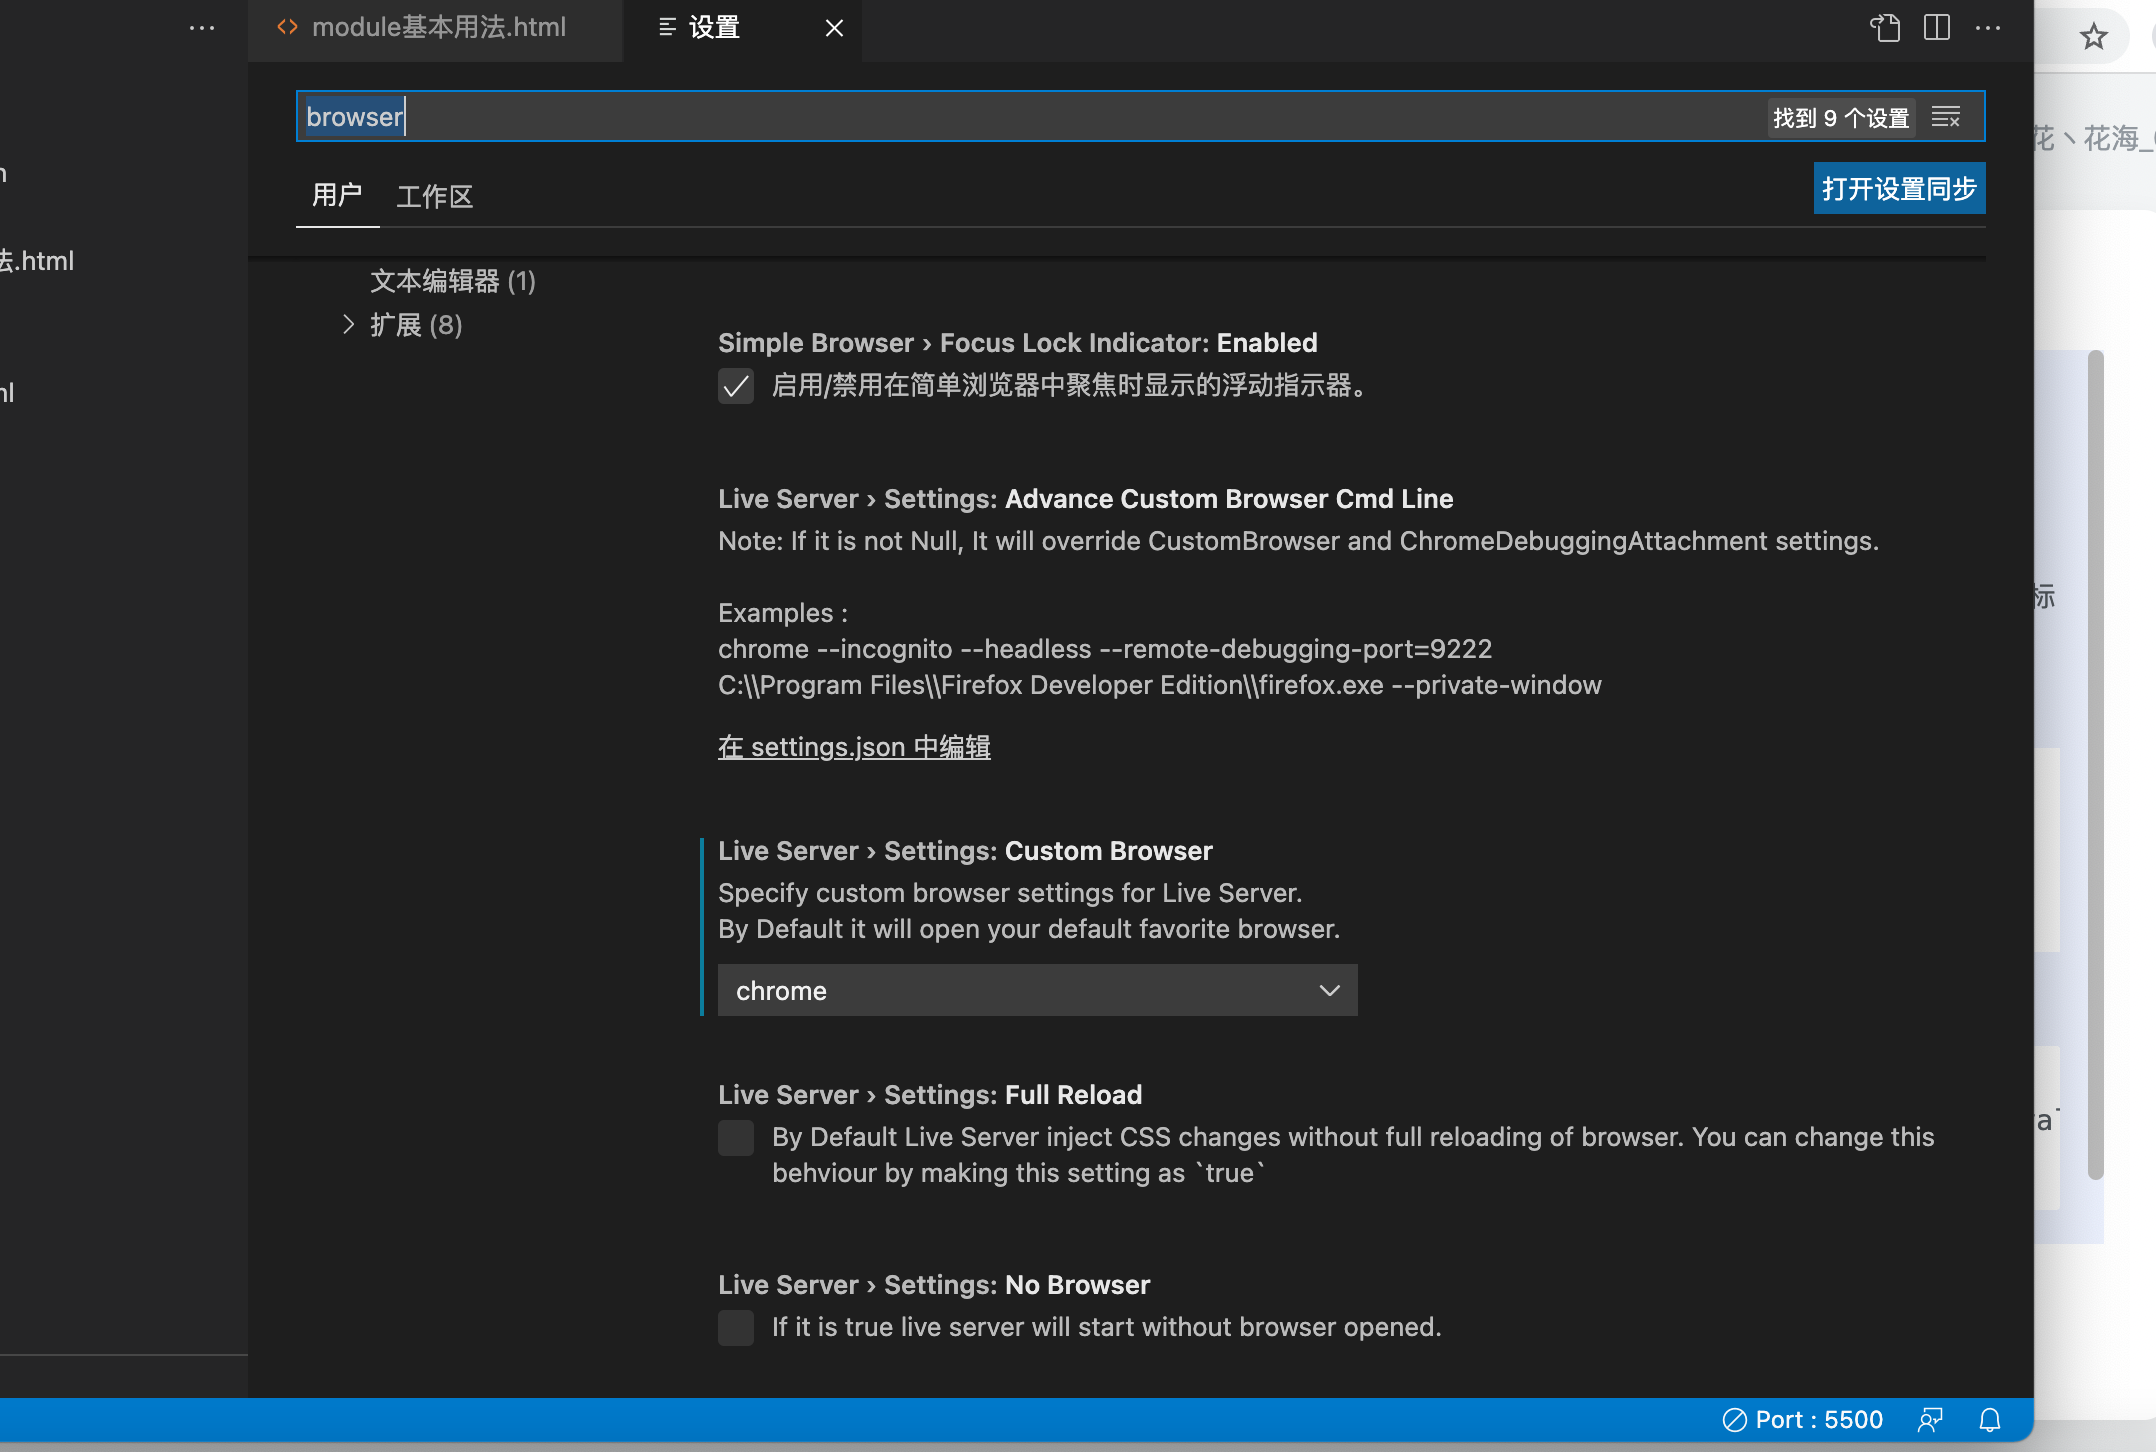Click the 在 settings.json 中编辑 link
The height and width of the screenshot is (1452, 2156).
click(x=854, y=747)
